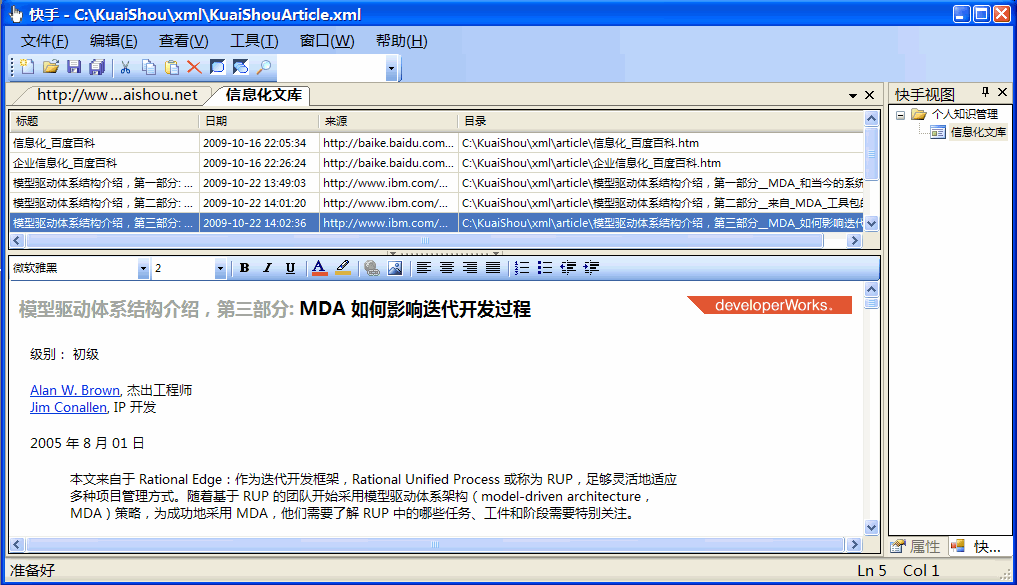Toggle Italic formatting in the editor toolbar

point(267,268)
